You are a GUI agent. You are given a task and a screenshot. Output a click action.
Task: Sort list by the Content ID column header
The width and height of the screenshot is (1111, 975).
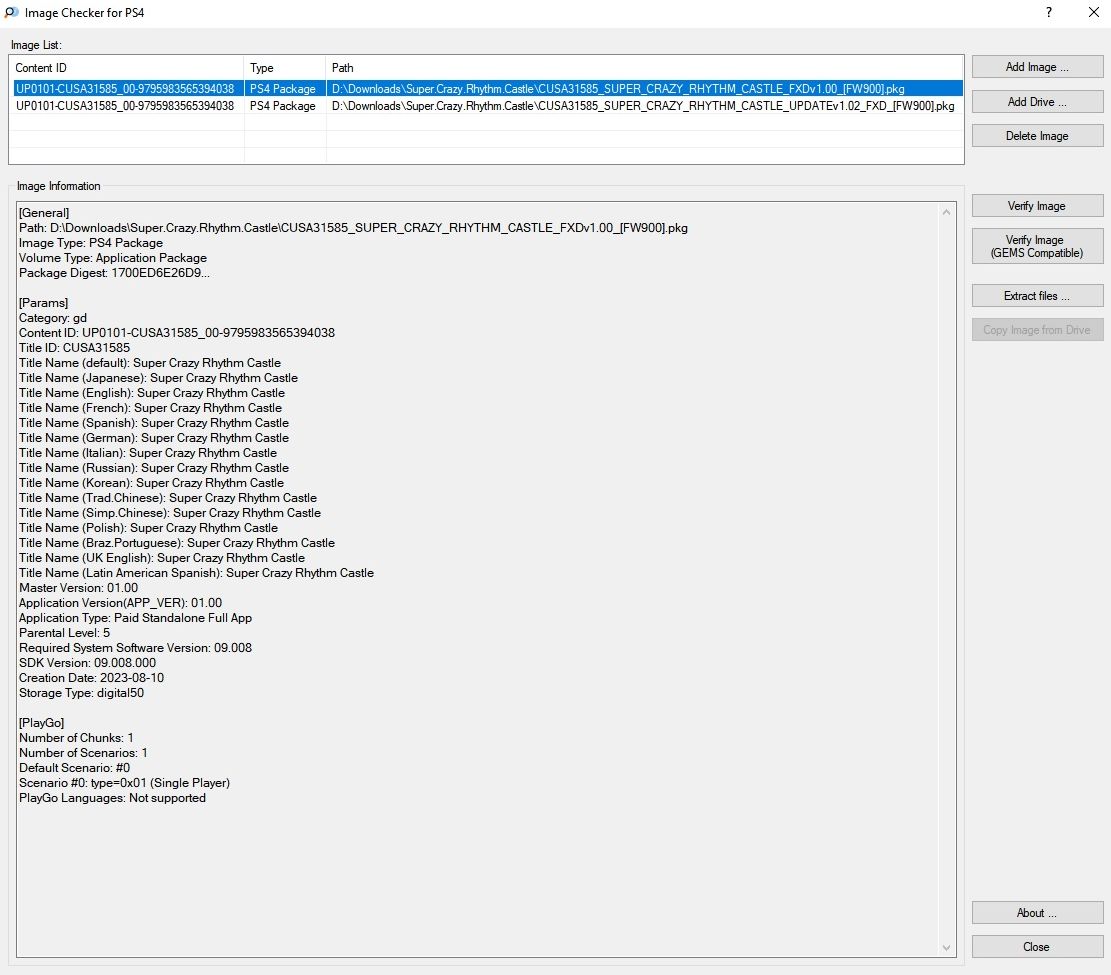pyautogui.click(x=126, y=68)
